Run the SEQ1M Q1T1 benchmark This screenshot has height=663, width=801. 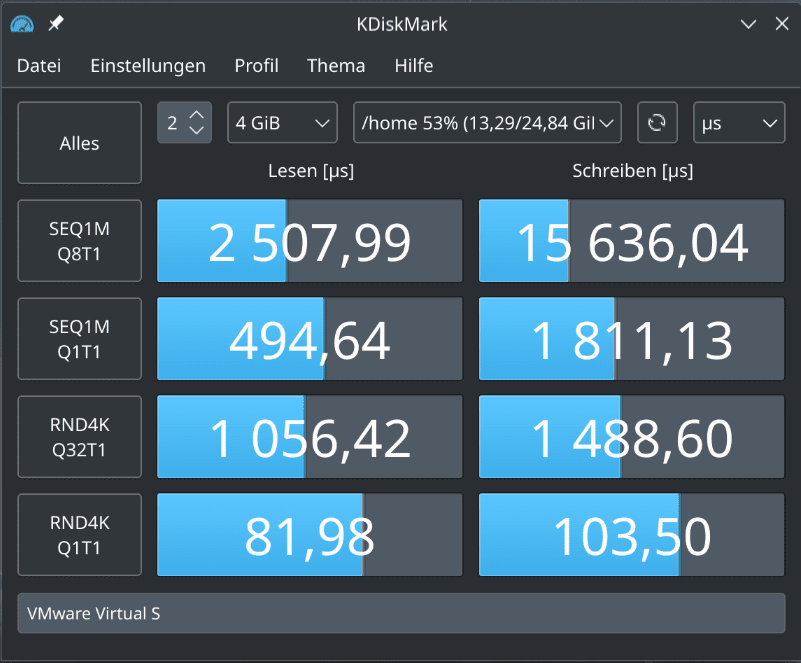tap(80, 339)
